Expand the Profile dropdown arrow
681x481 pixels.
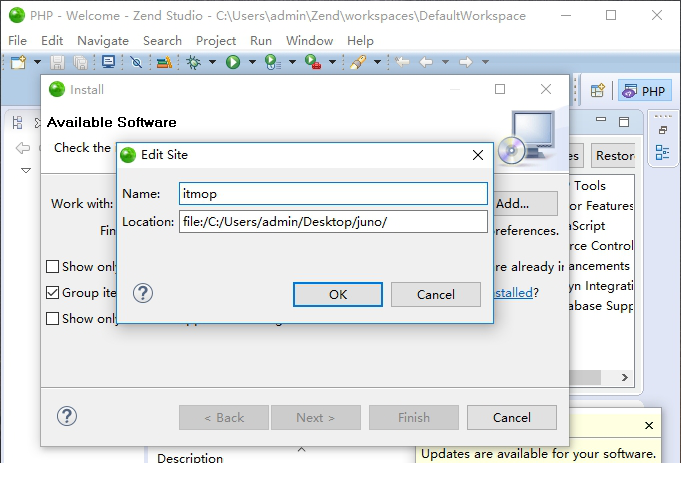(x=292, y=62)
